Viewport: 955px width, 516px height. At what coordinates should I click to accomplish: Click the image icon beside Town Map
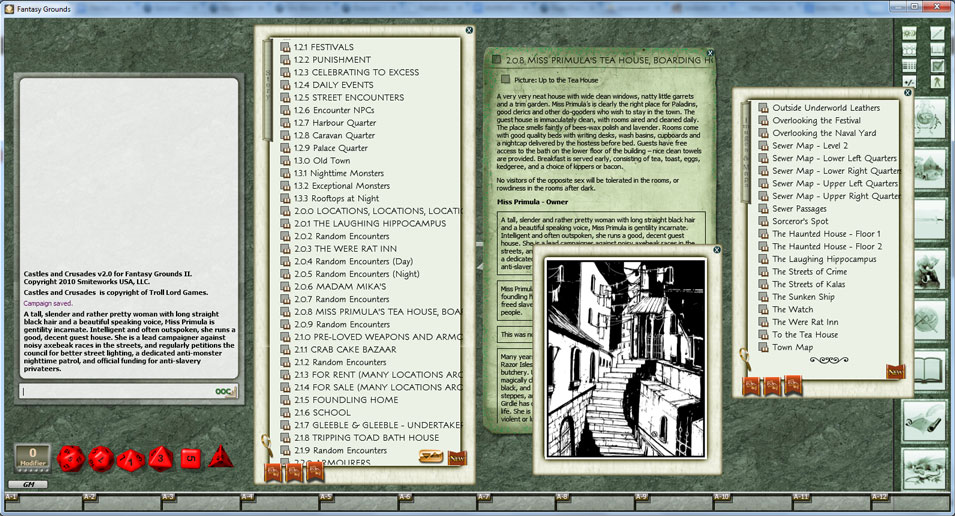(763, 348)
